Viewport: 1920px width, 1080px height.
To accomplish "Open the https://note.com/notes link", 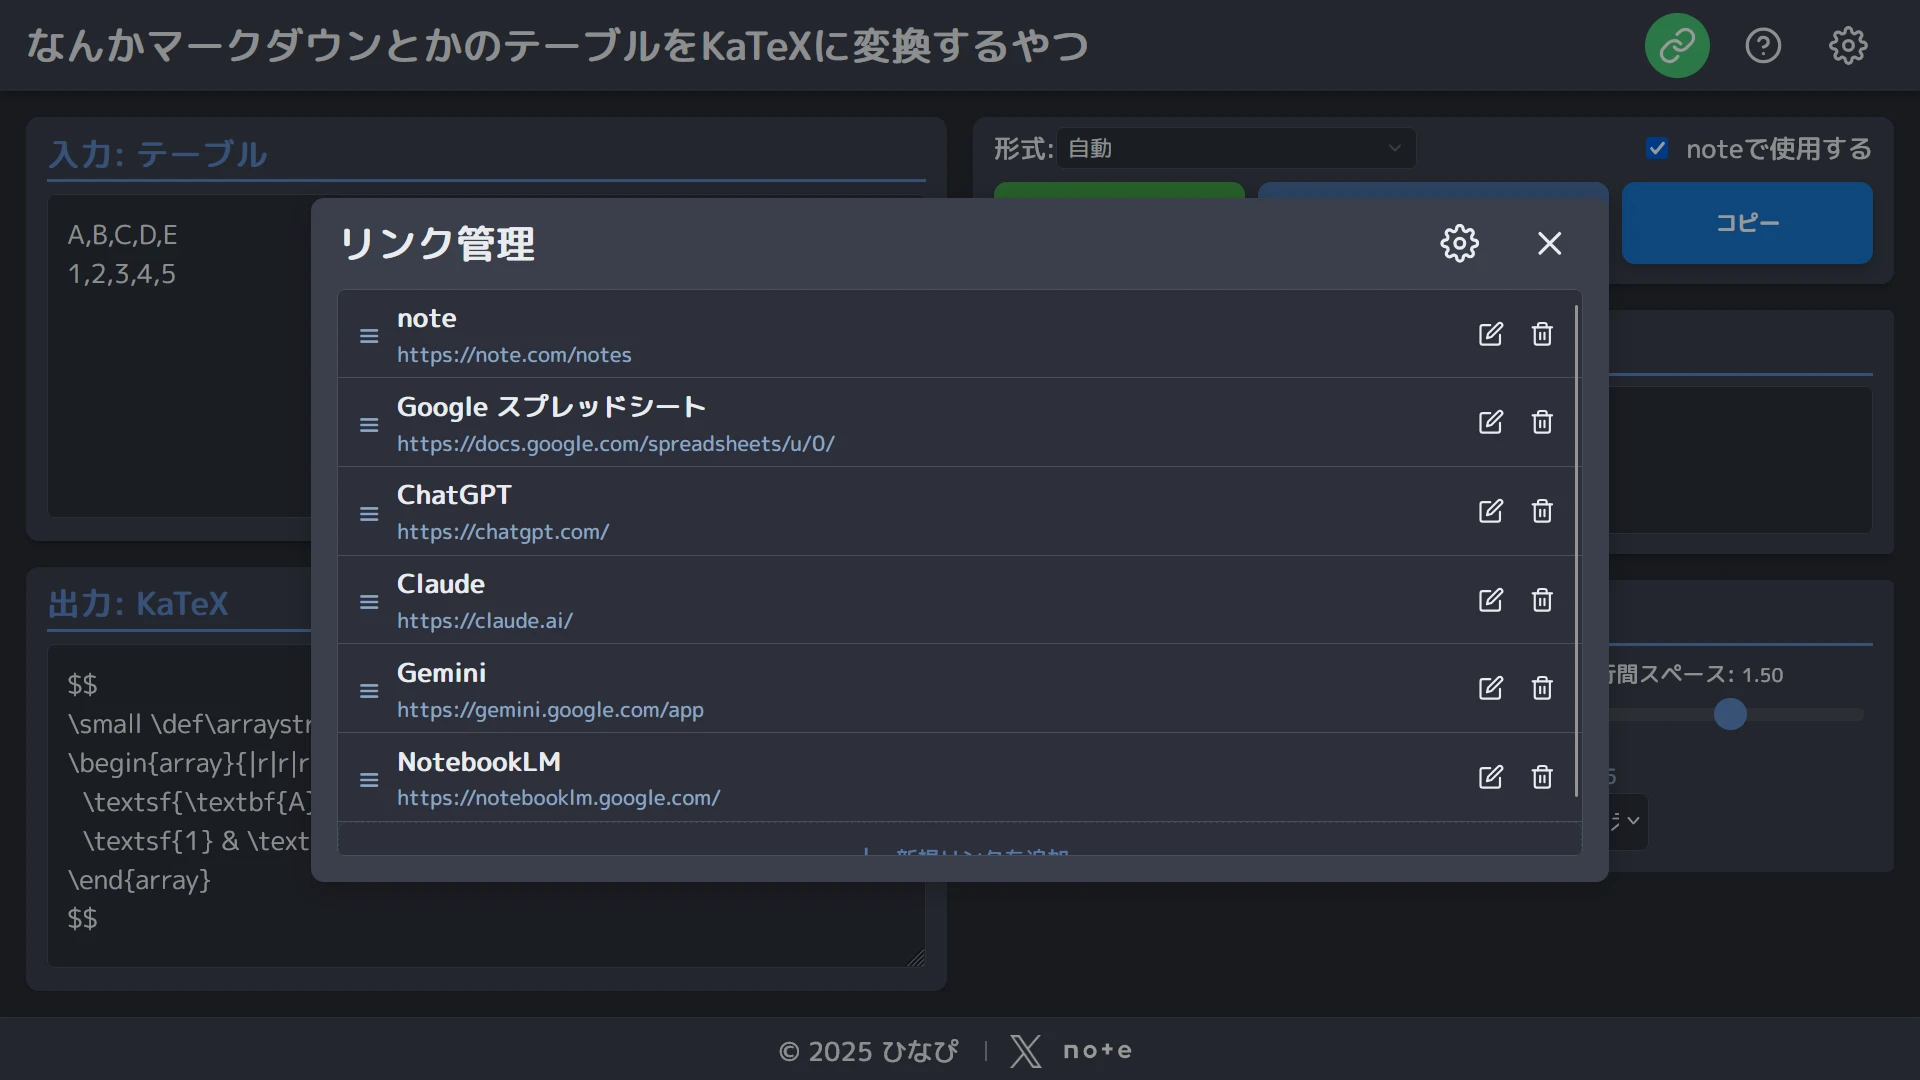I will [x=514, y=355].
